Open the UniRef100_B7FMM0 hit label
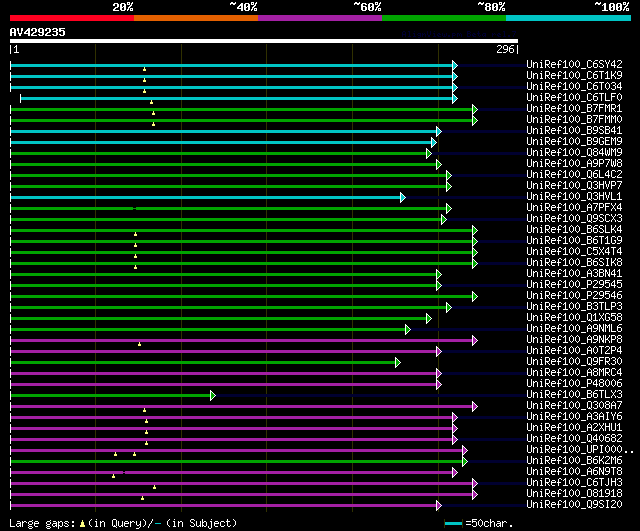 point(574,120)
